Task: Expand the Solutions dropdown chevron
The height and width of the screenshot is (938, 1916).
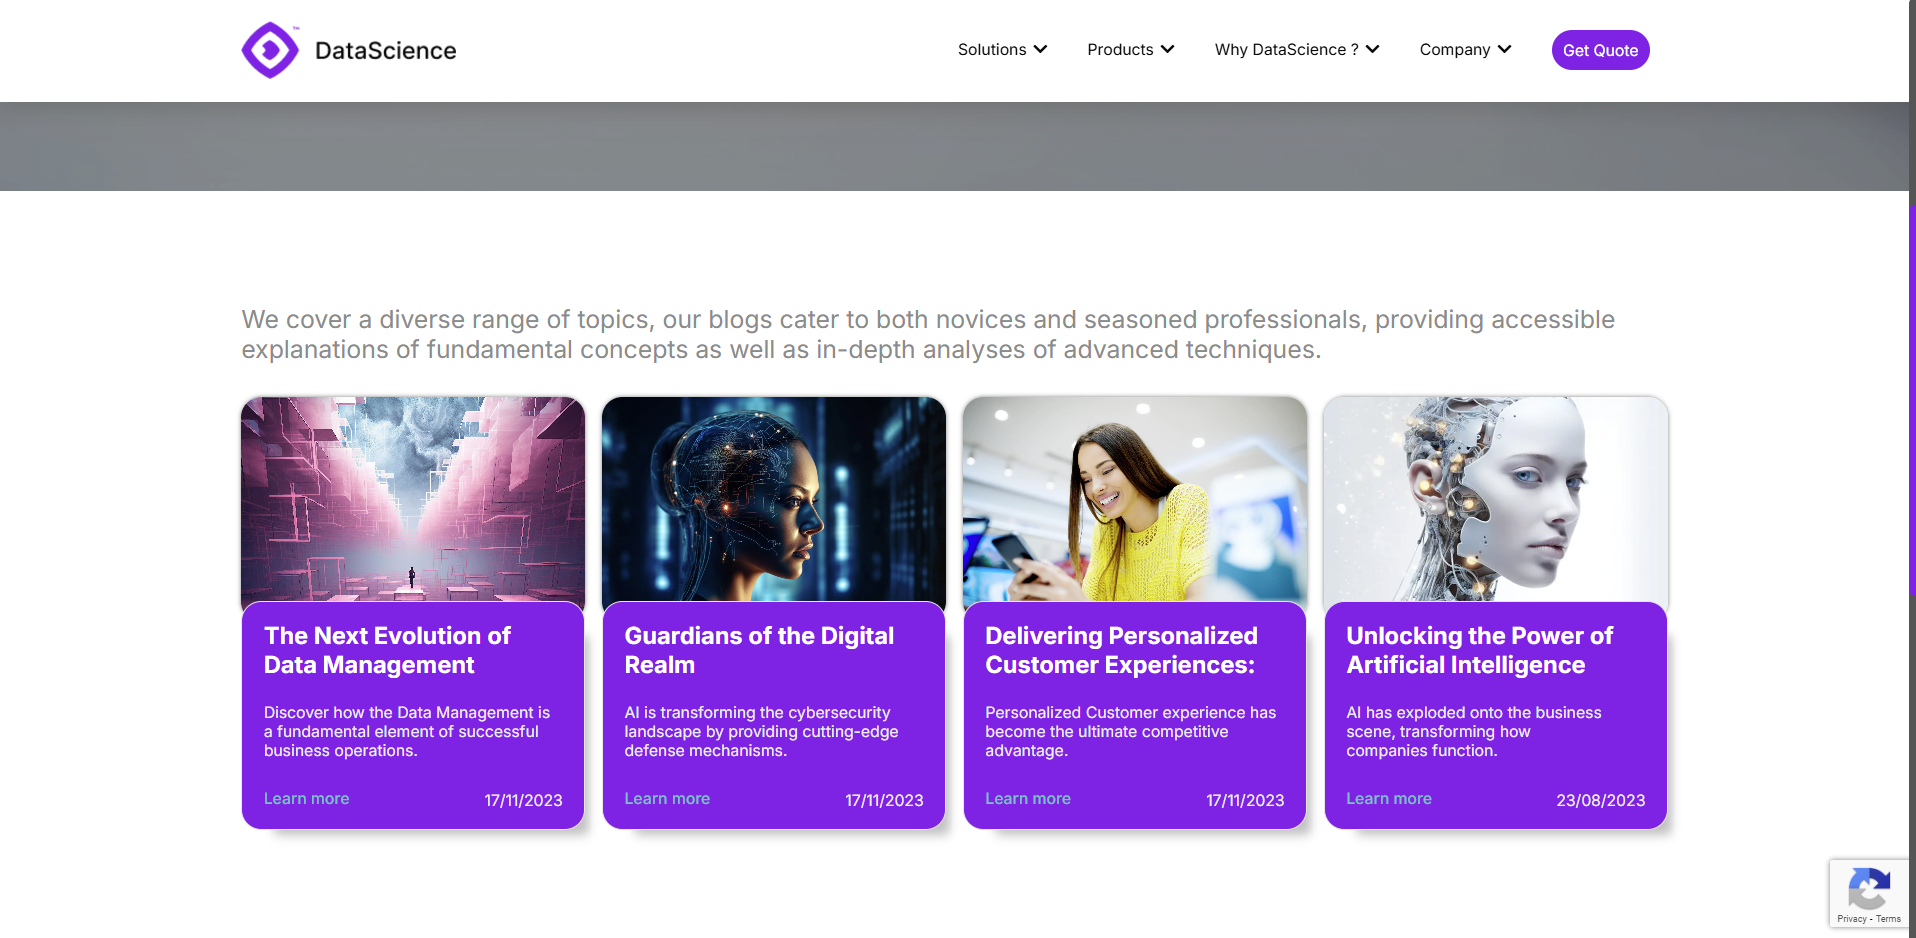Action: click(x=1041, y=49)
